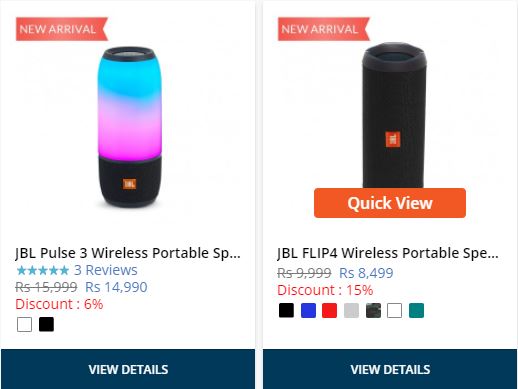518x389 pixels.
Task: Open JBL FLIP4 Wireless Portable title link
Action: tap(388, 253)
